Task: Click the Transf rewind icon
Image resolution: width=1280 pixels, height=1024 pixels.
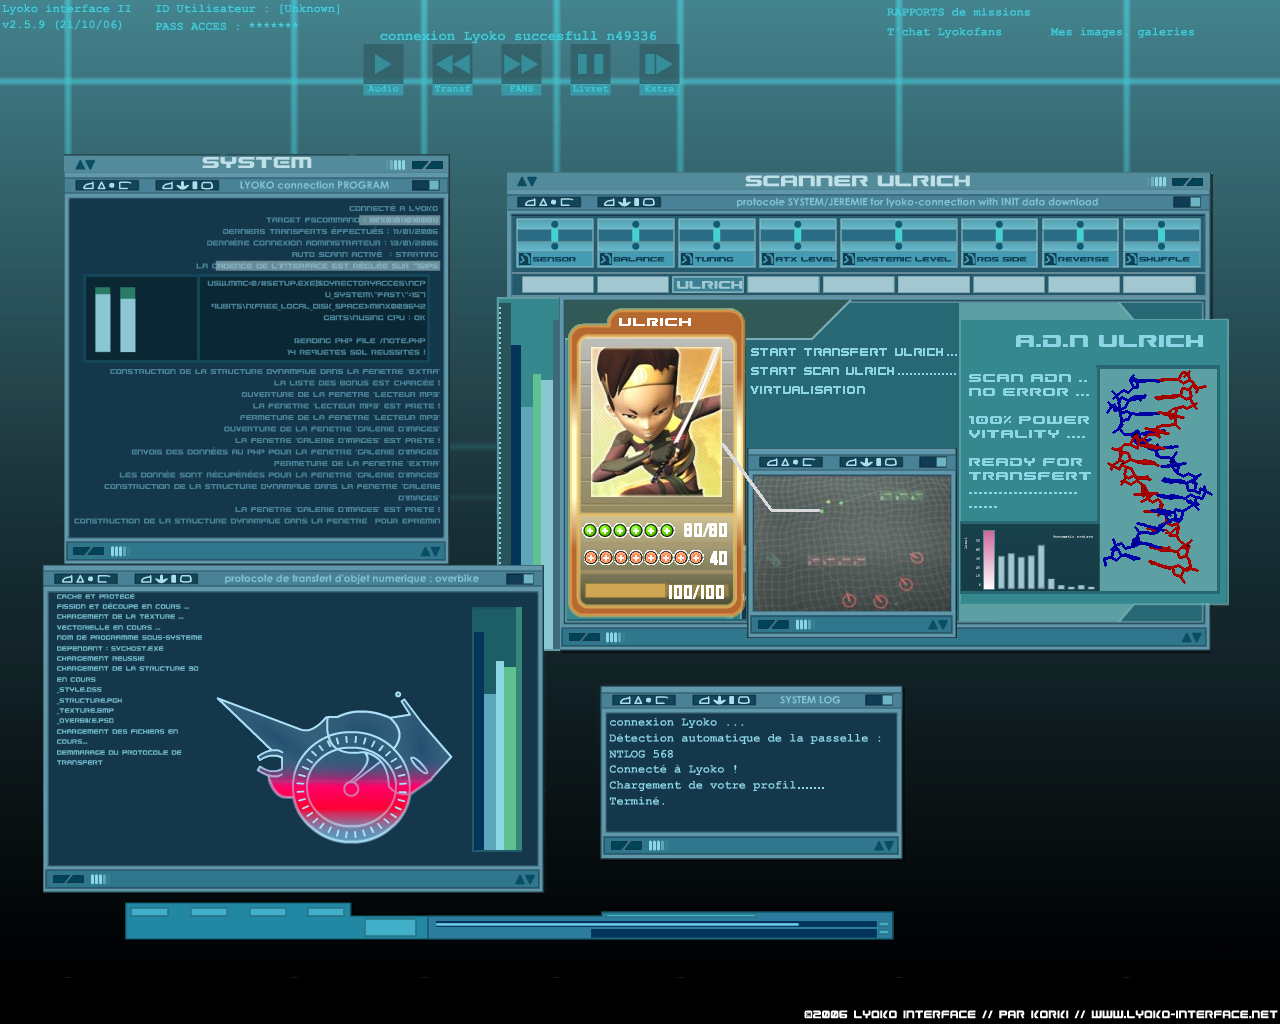Action: [x=452, y=65]
